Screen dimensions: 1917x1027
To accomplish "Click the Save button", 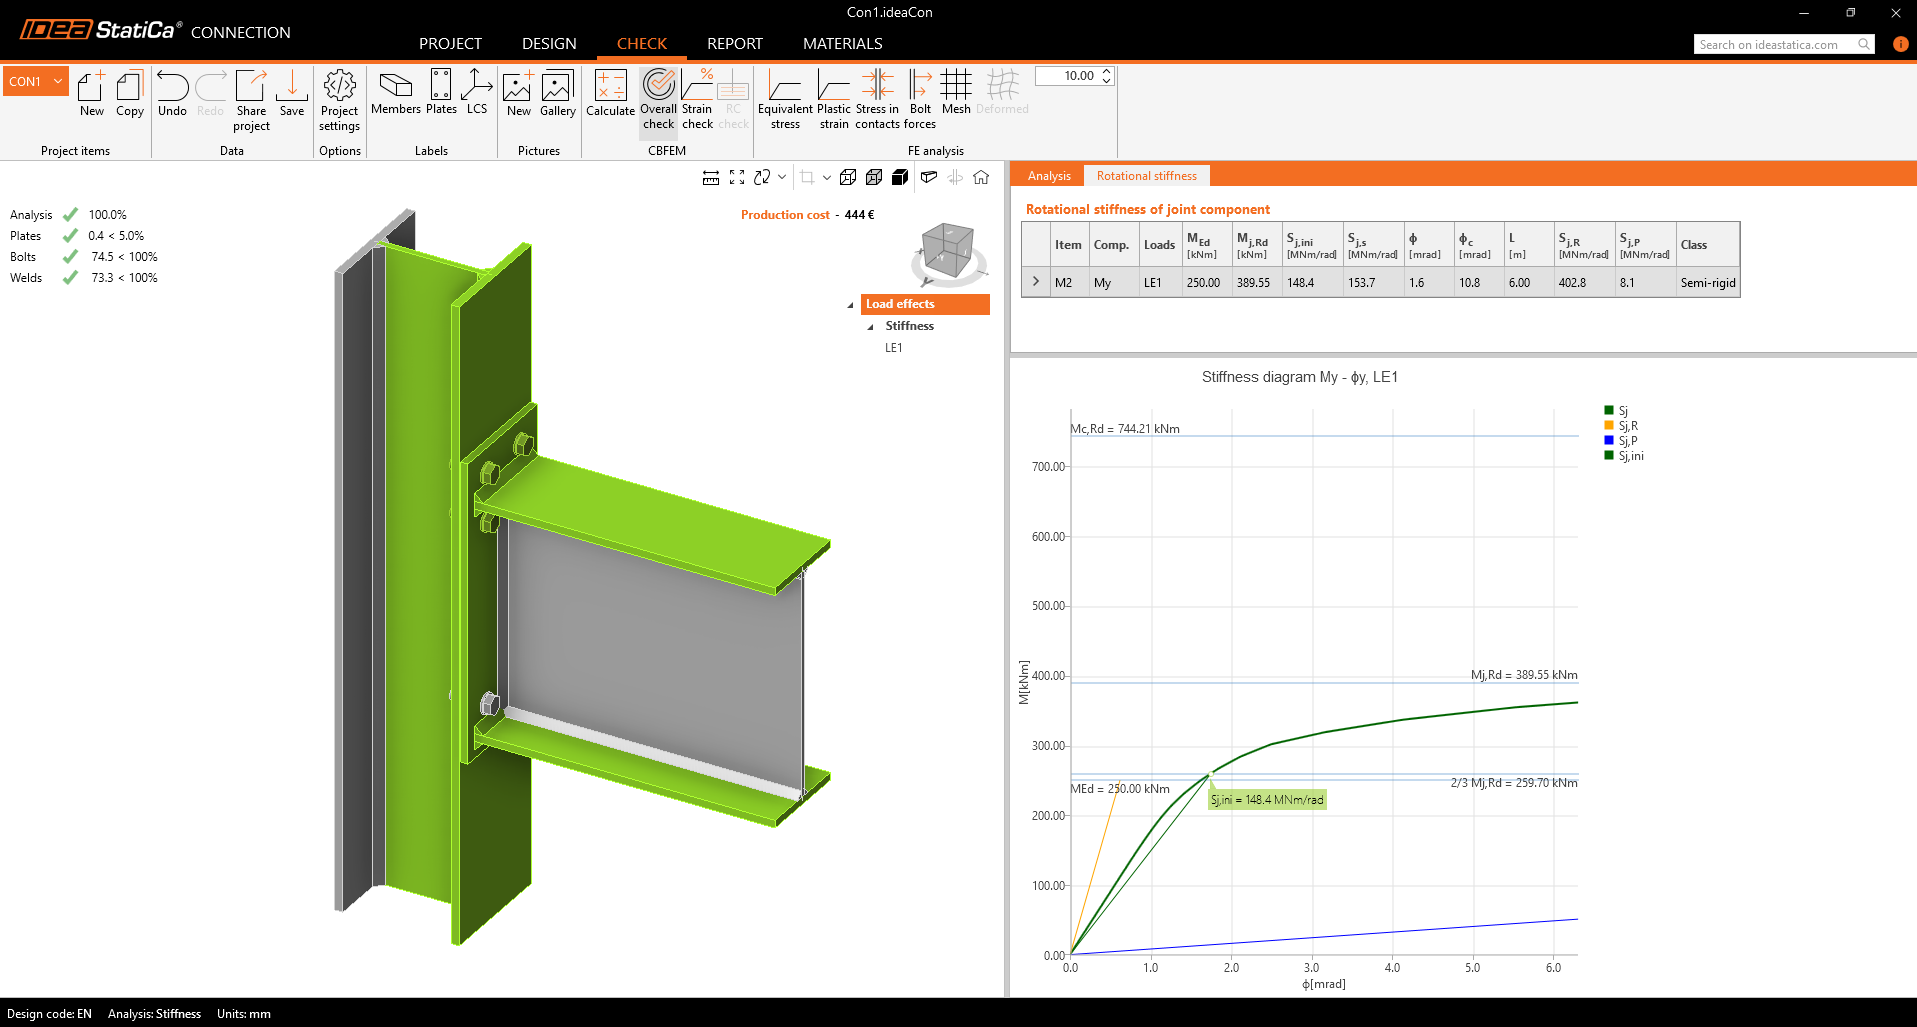I will pyautogui.click(x=292, y=94).
